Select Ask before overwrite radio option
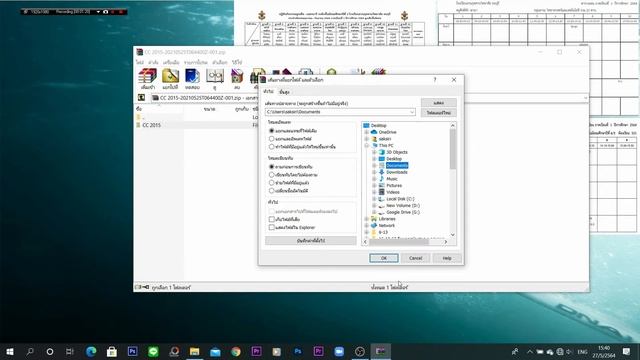Viewport: 640px width, 360px height. (271, 167)
